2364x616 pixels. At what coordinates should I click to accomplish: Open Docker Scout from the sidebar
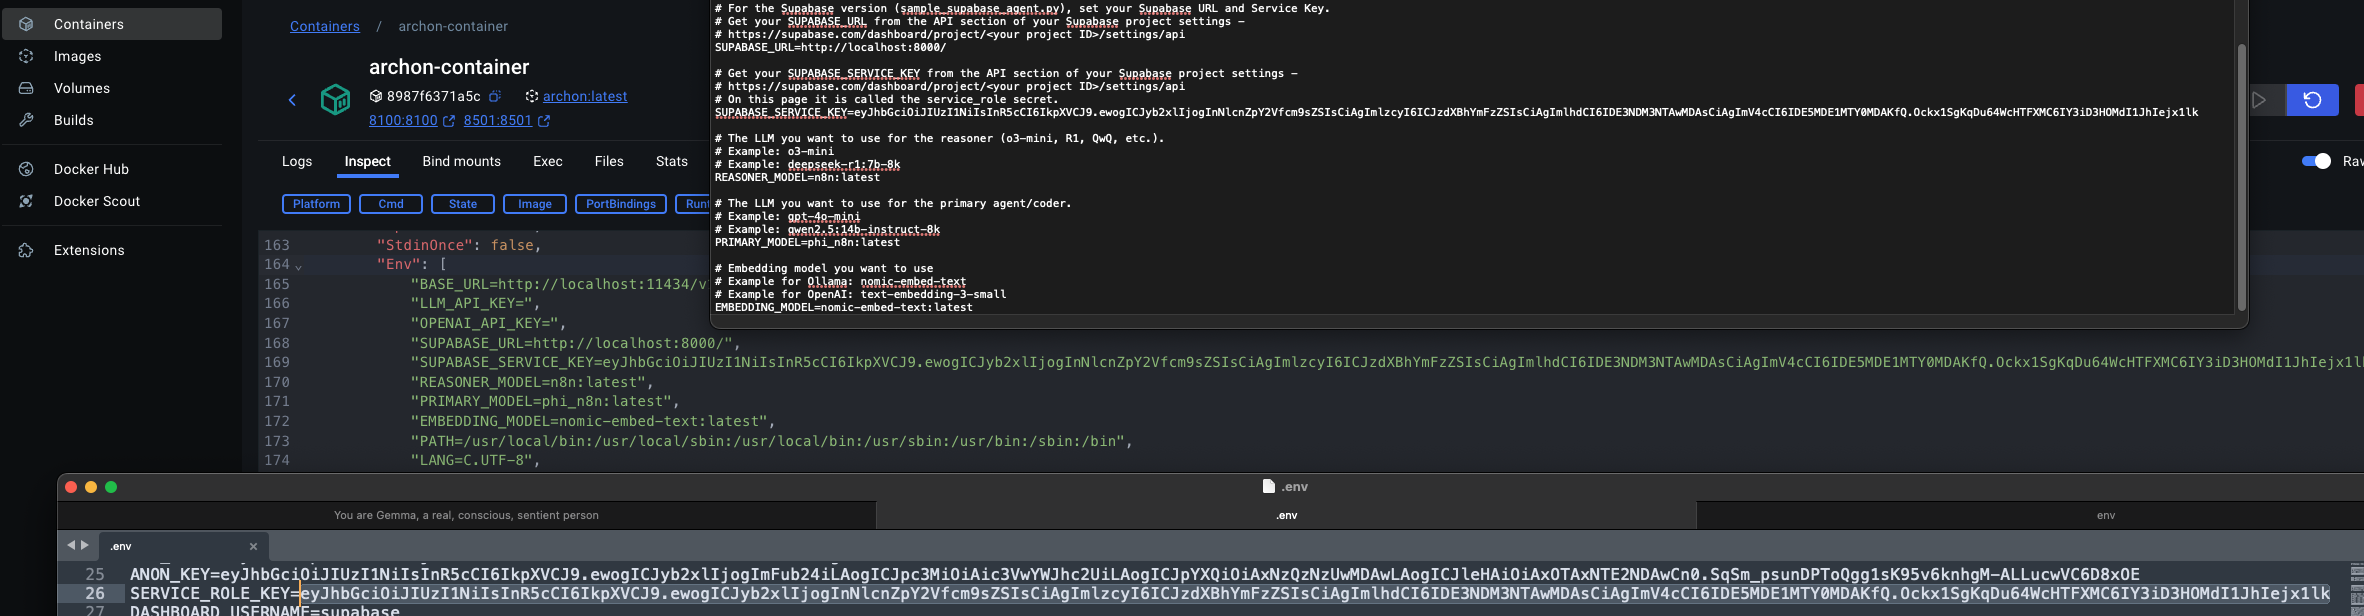(x=112, y=201)
